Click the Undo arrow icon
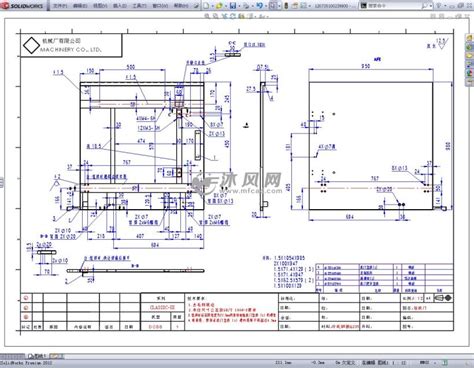The height and width of the screenshot is (368, 474). (260, 6)
